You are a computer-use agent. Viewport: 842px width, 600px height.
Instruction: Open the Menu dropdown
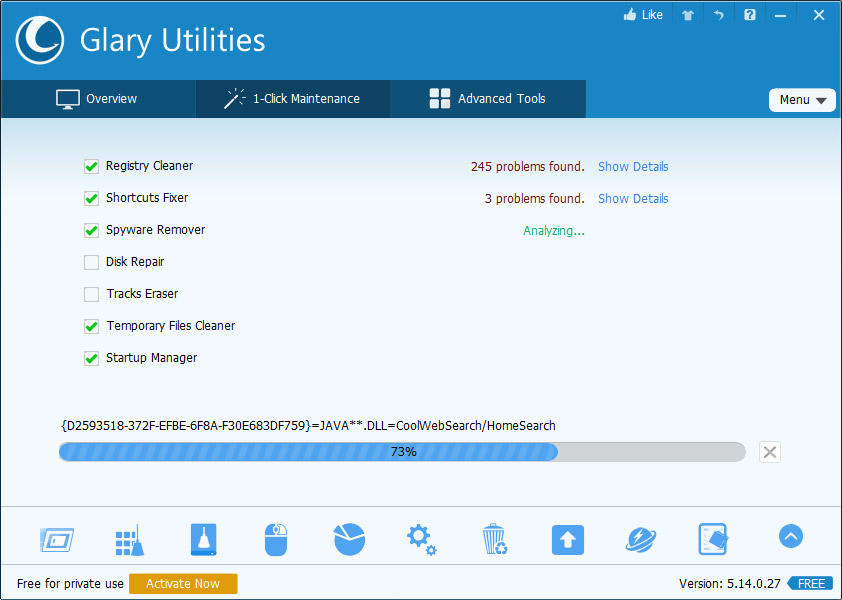(x=802, y=100)
